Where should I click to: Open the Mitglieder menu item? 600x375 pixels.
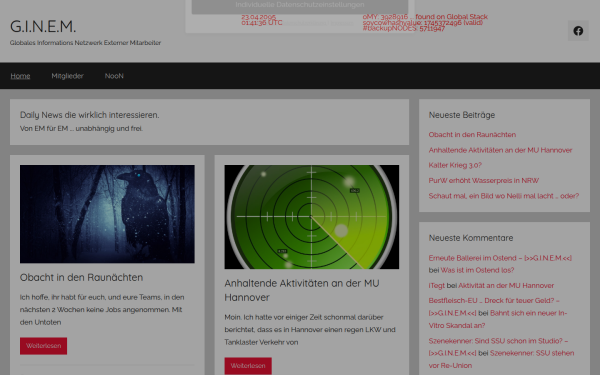(x=67, y=76)
